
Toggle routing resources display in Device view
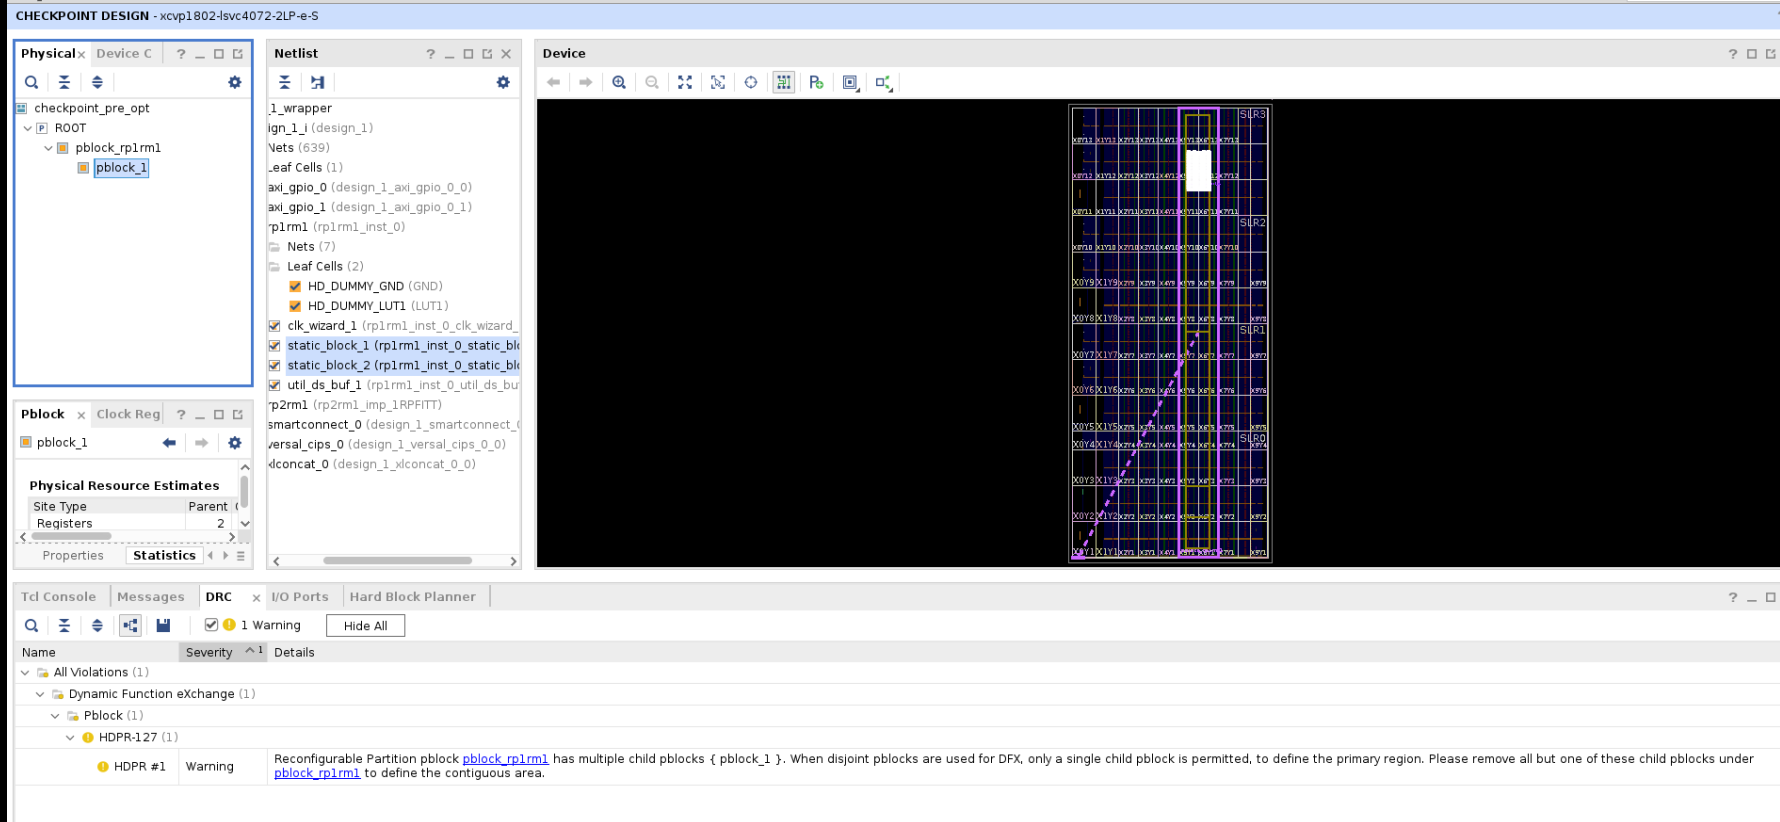tap(784, 82)
